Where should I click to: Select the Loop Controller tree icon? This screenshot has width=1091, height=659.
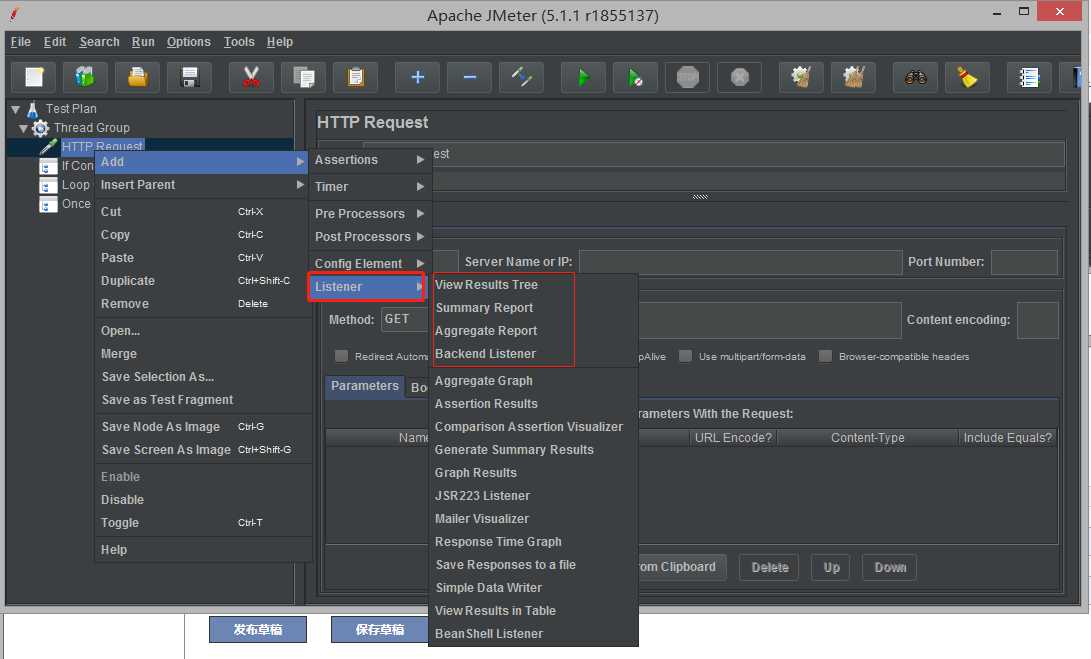(x=48, y=185)
